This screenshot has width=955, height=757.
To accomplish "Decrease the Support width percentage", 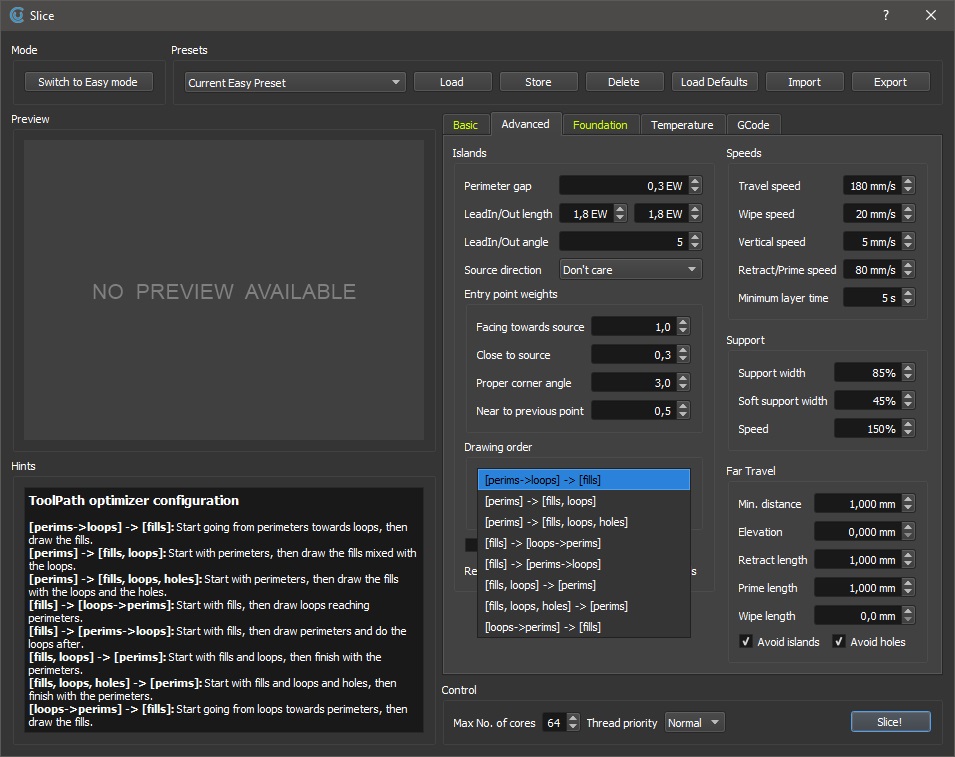I will pos(908,377).
